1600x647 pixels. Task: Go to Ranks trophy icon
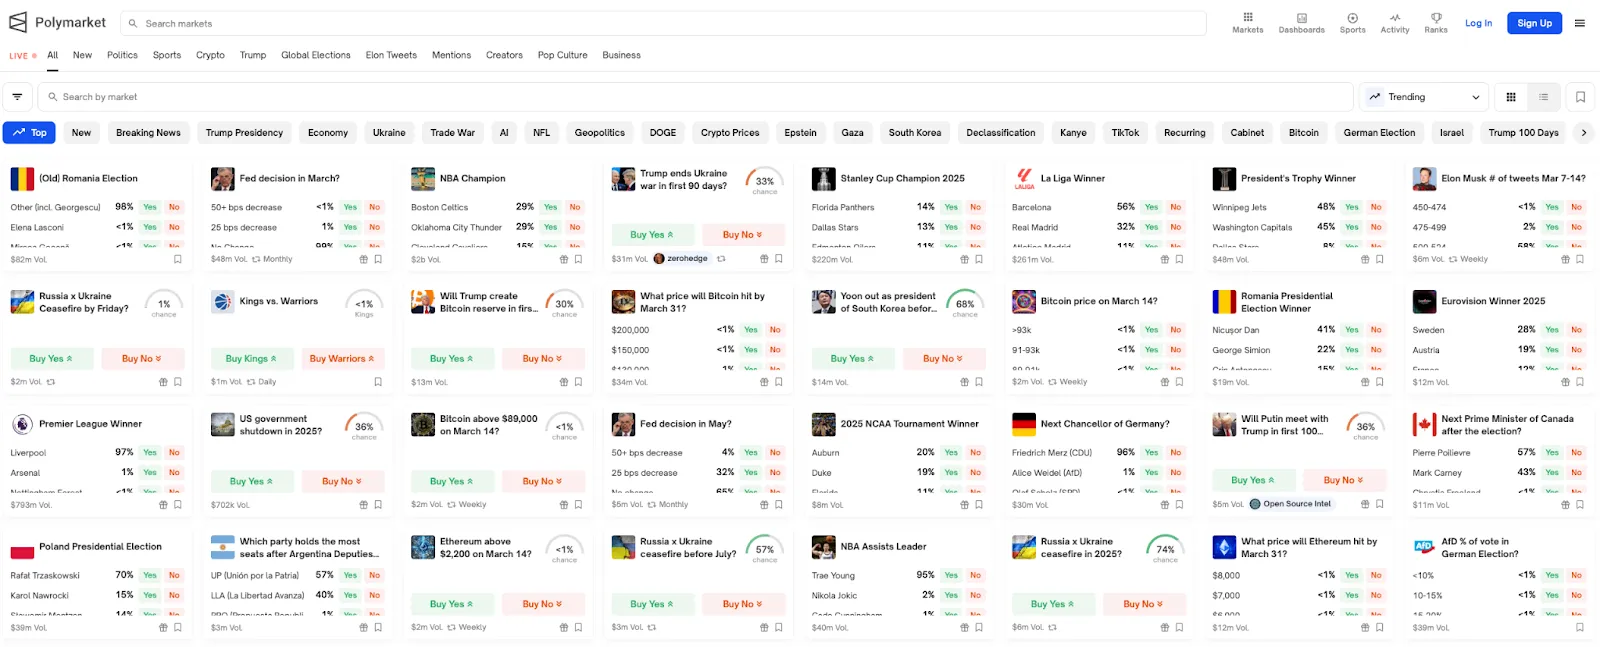pyautogui.click(x=1436, y=23)
